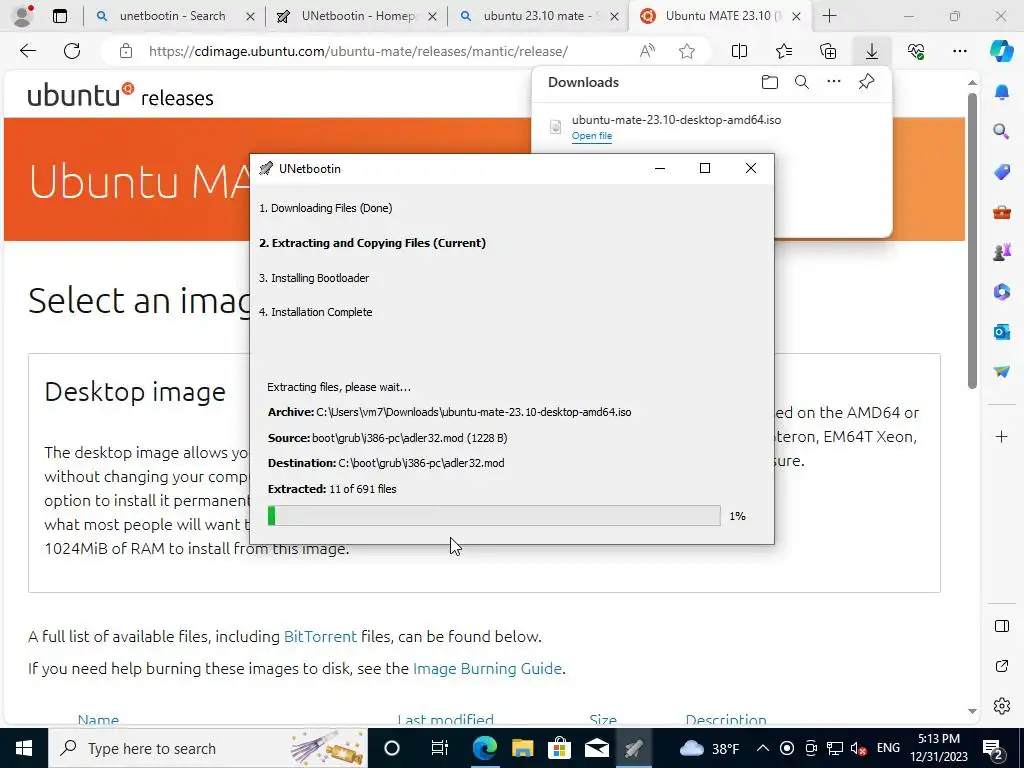The image size is (1024, 768).
Task: Close the unetbootin - Search tab
Action: (x=250, y=16)
